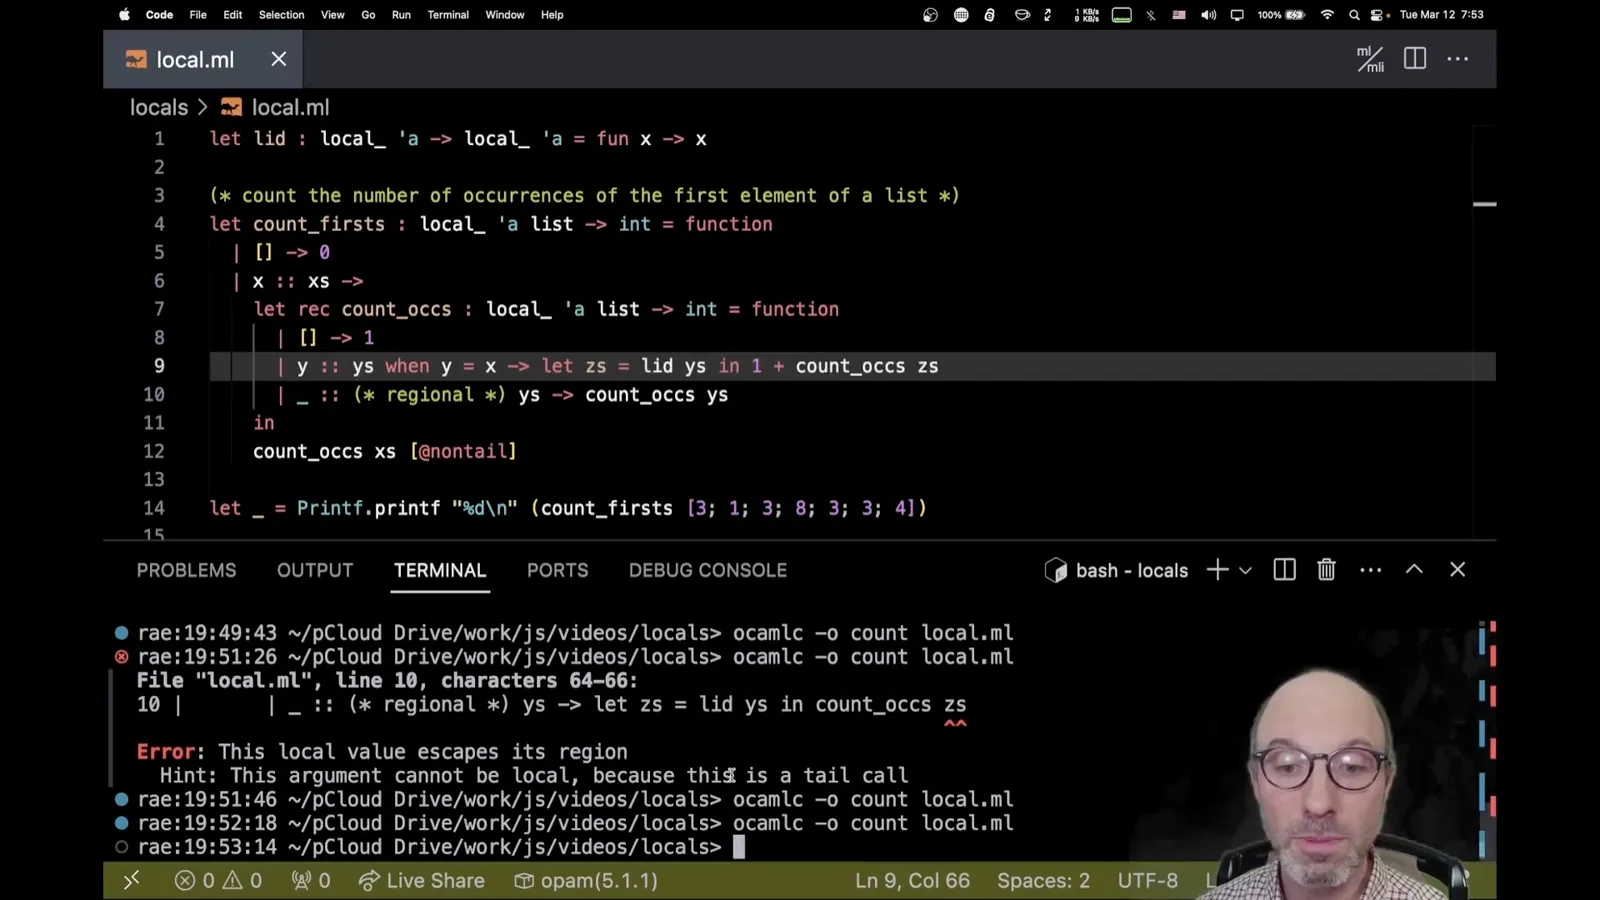
Task: Split the terminal panel
Action: tap(1284, 570)
